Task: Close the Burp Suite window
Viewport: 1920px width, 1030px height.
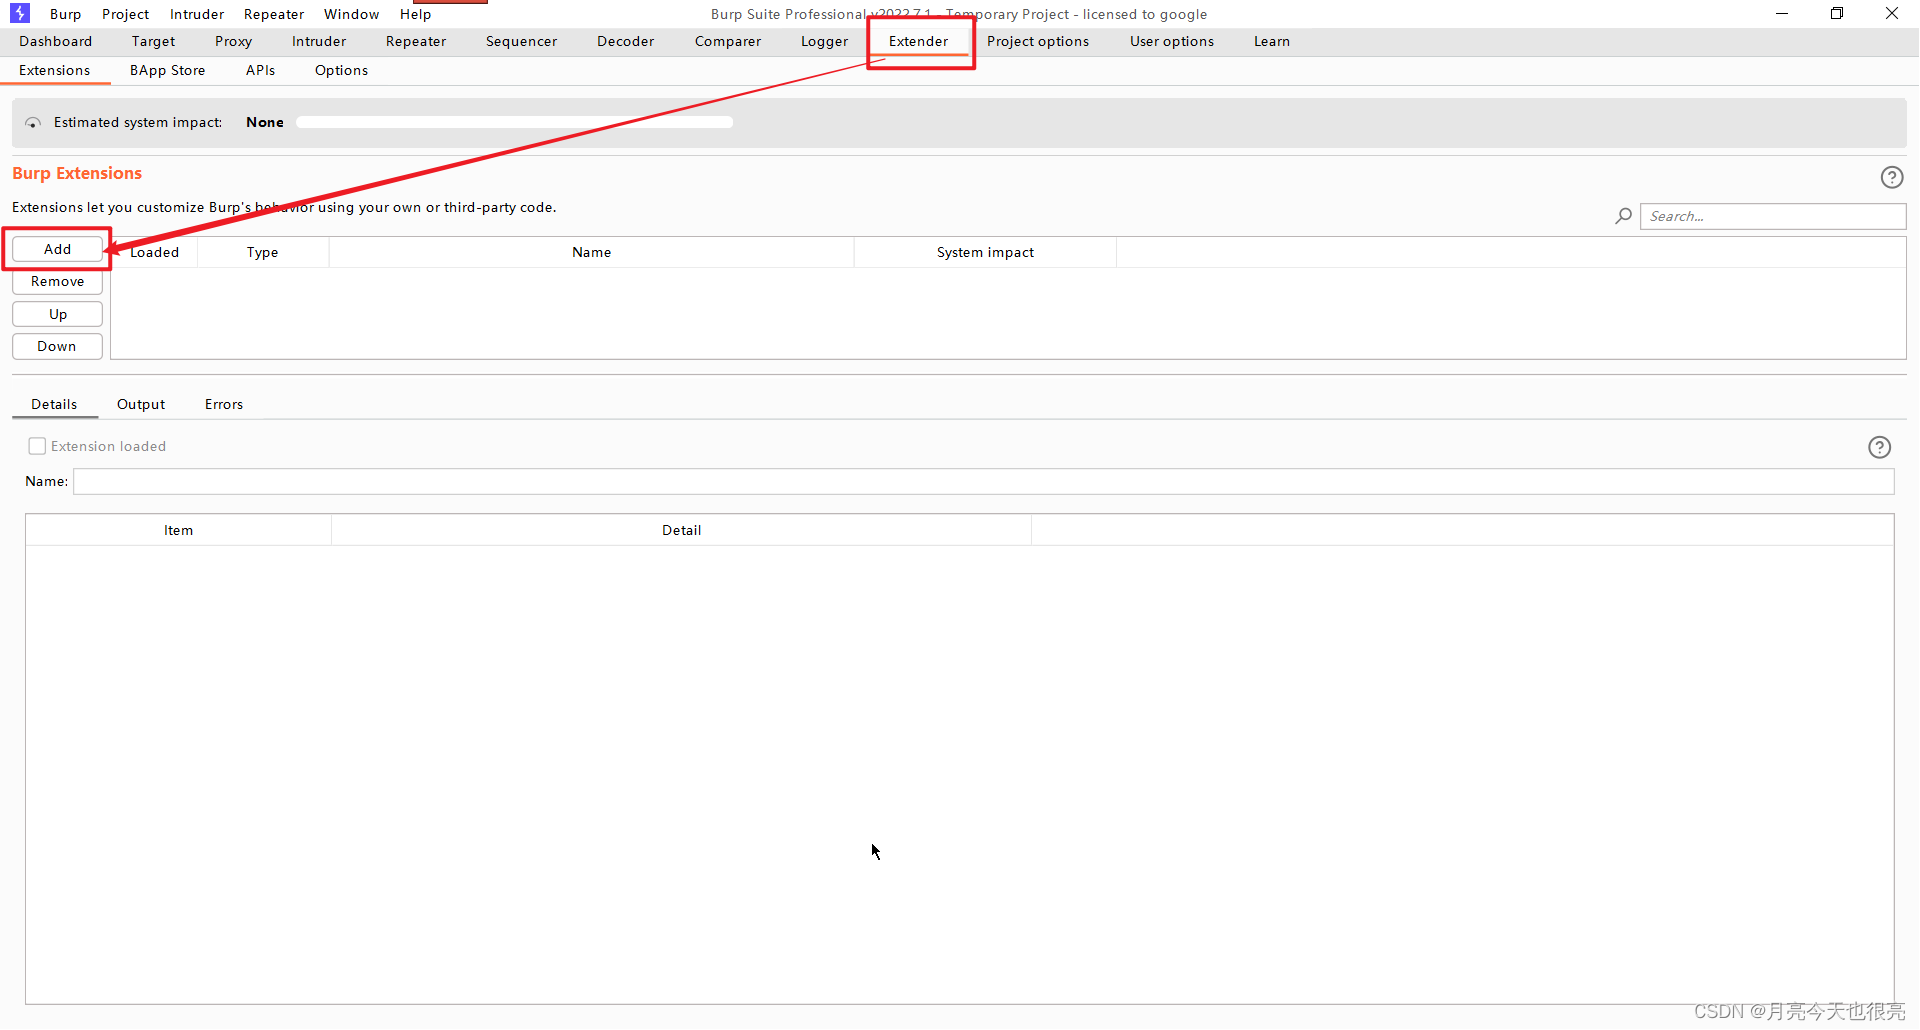Action: tap(1891, 13)
